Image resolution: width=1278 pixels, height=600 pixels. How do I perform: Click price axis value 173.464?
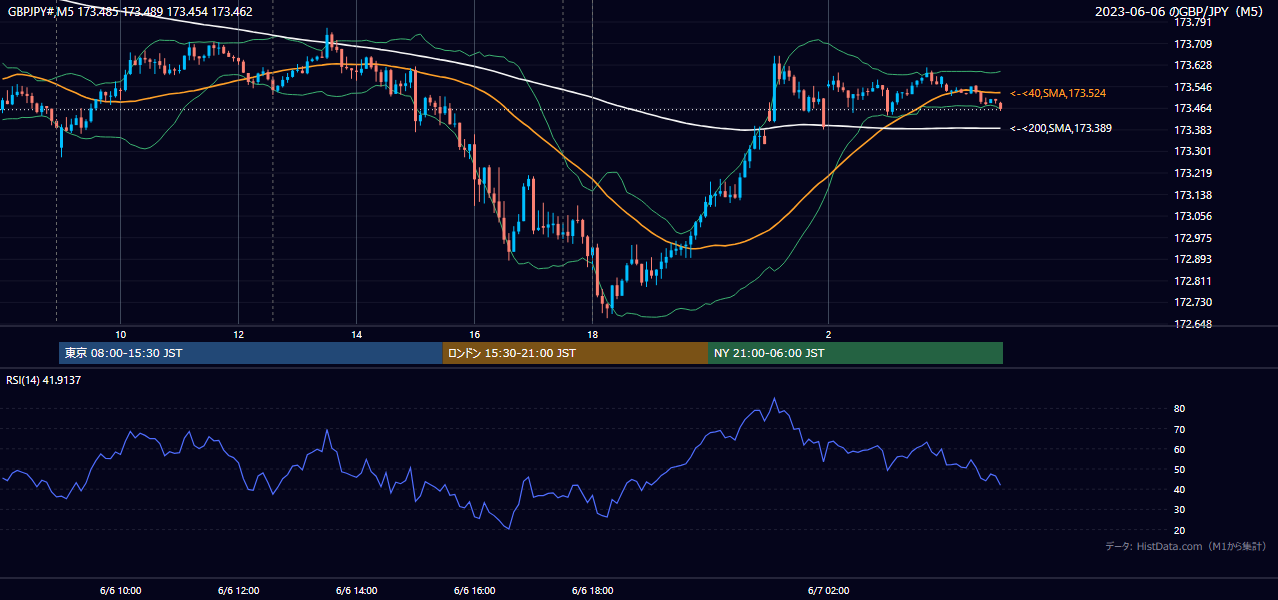(x=1192, y=108)
